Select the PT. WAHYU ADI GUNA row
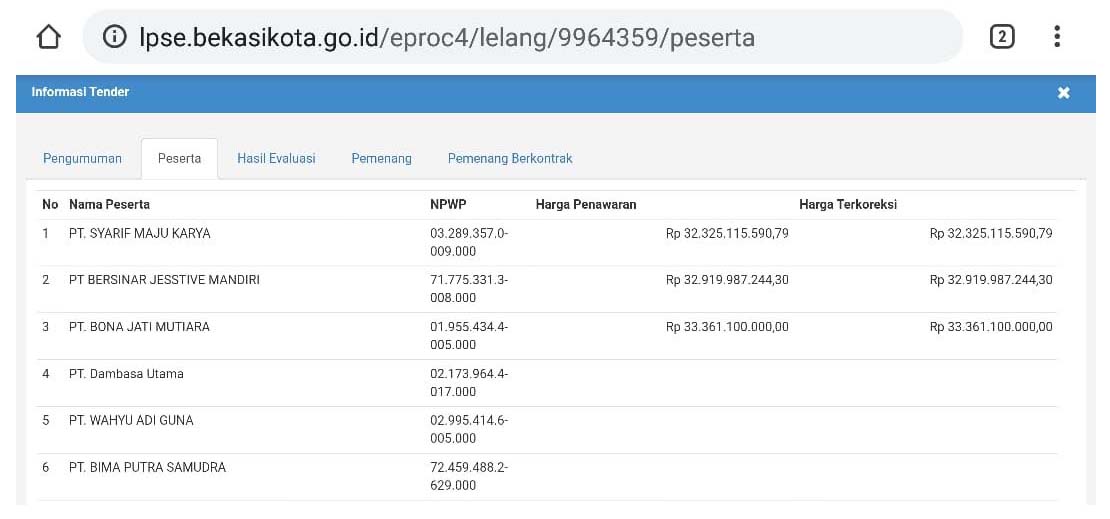This screenshot has height=519, width=1110. click(131, 421)
